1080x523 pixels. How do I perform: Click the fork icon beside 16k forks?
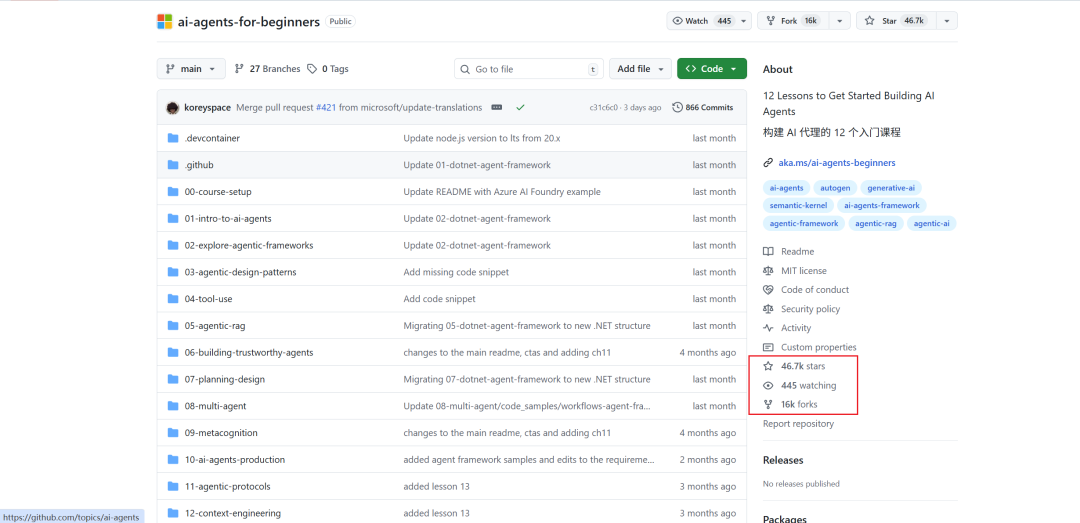(768, 404)
